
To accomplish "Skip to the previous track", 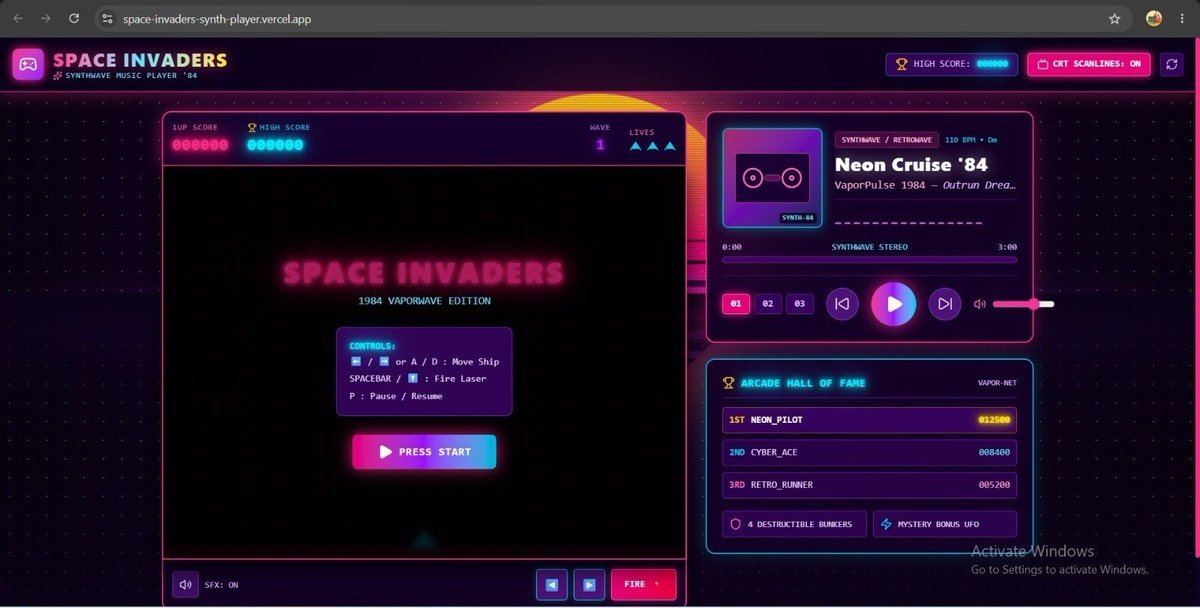I will (x=842, y=304).
